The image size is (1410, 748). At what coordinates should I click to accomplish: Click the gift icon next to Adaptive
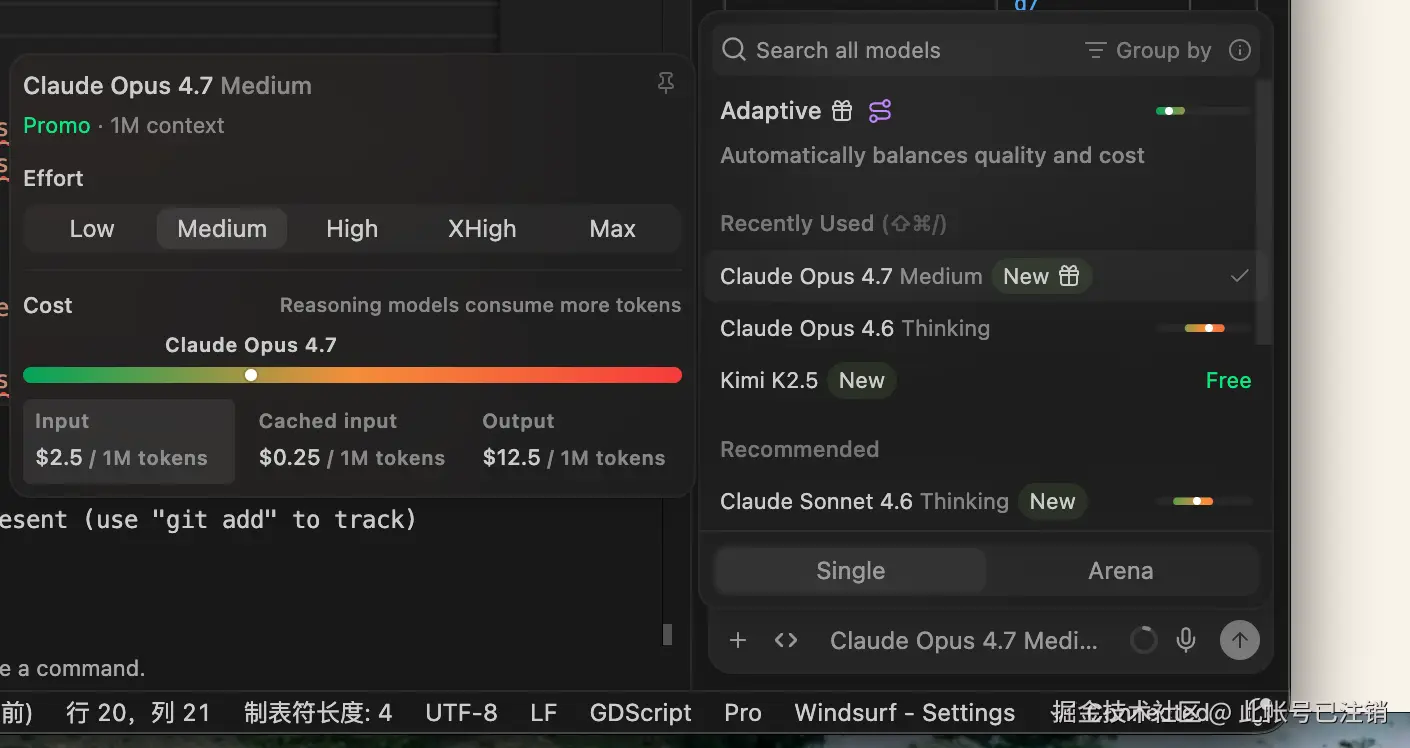[843, 111]
